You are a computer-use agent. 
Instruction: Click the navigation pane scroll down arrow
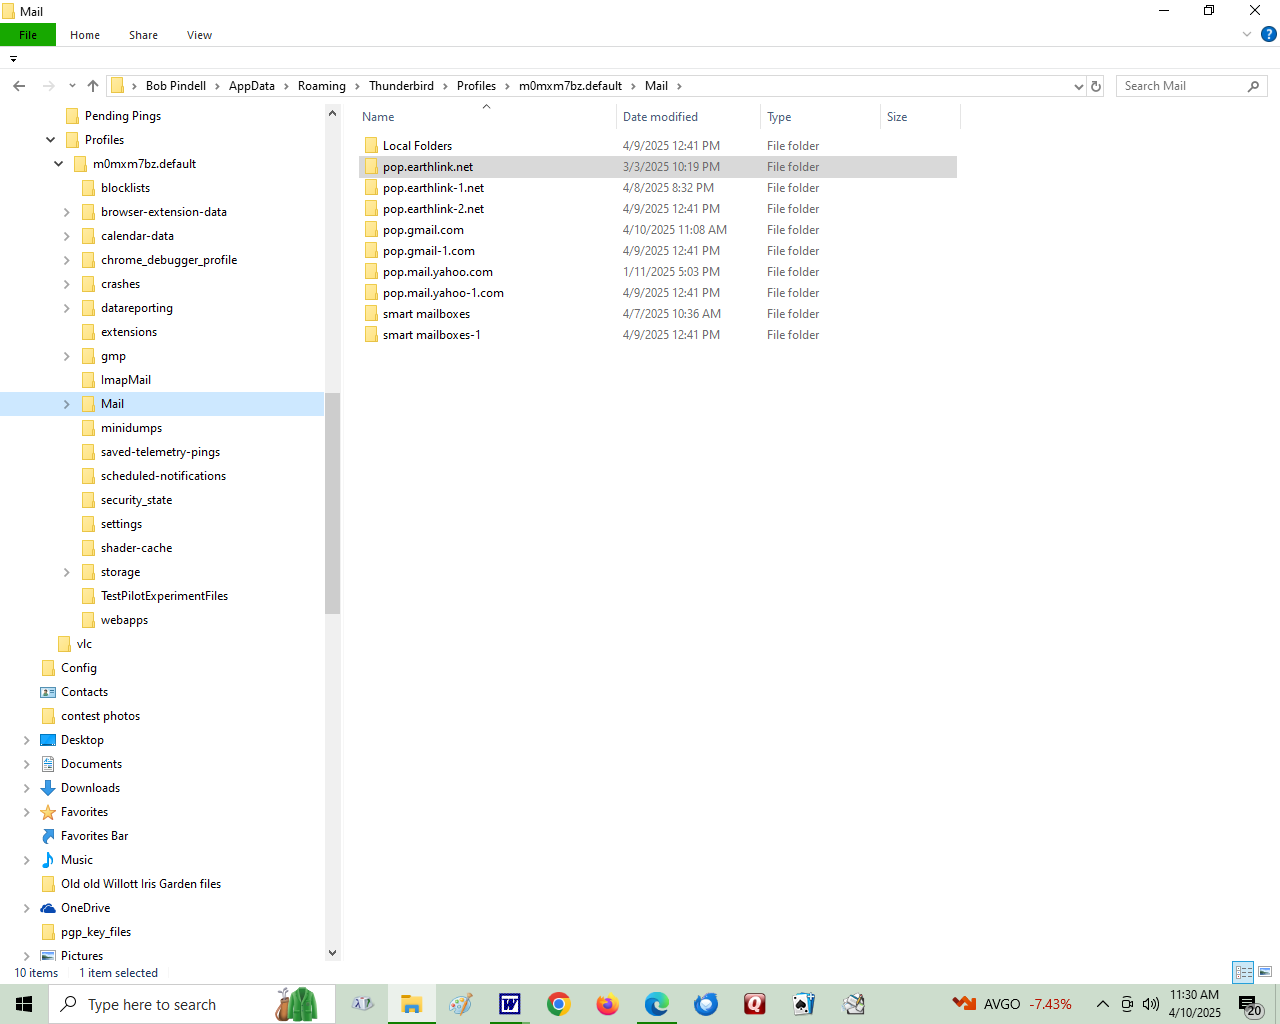332,953
